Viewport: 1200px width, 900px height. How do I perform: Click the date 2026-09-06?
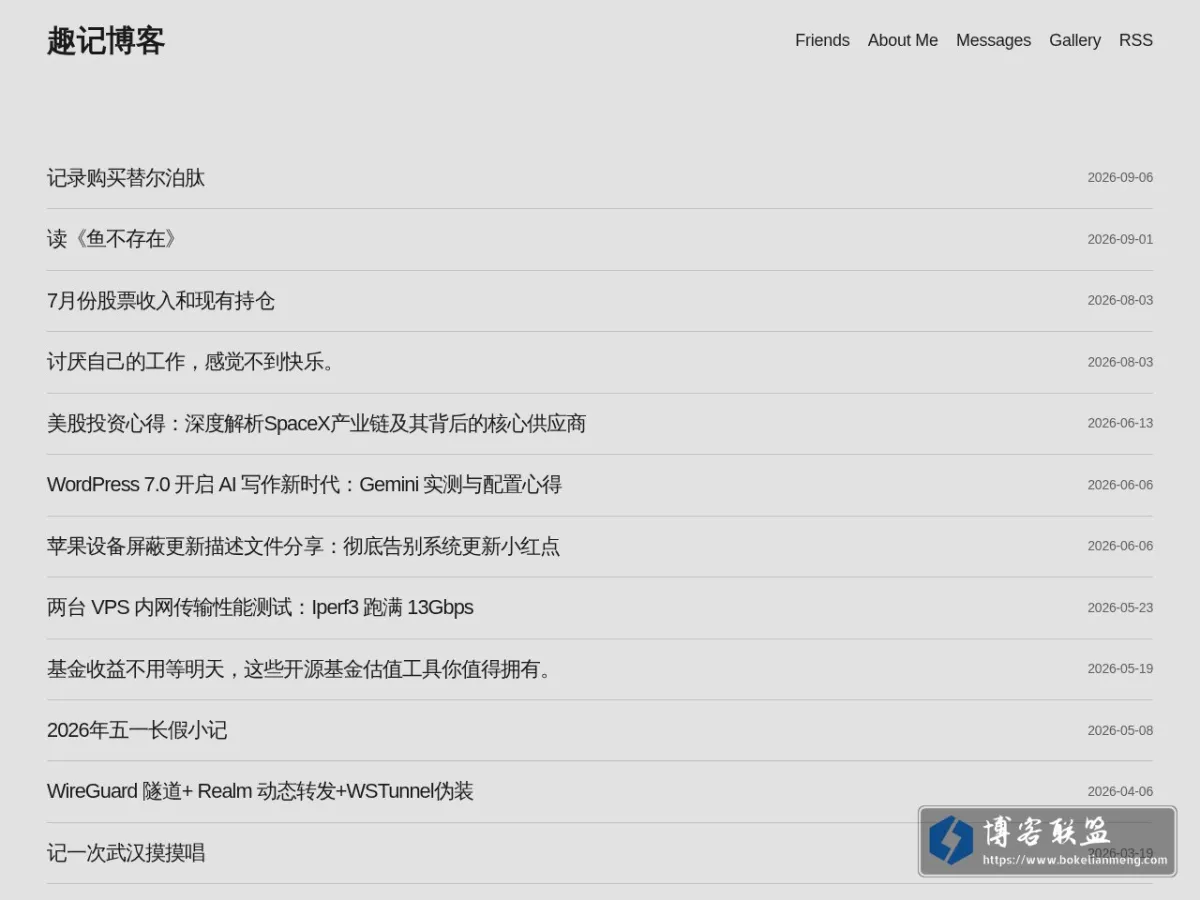click(x=1120, y=178)
